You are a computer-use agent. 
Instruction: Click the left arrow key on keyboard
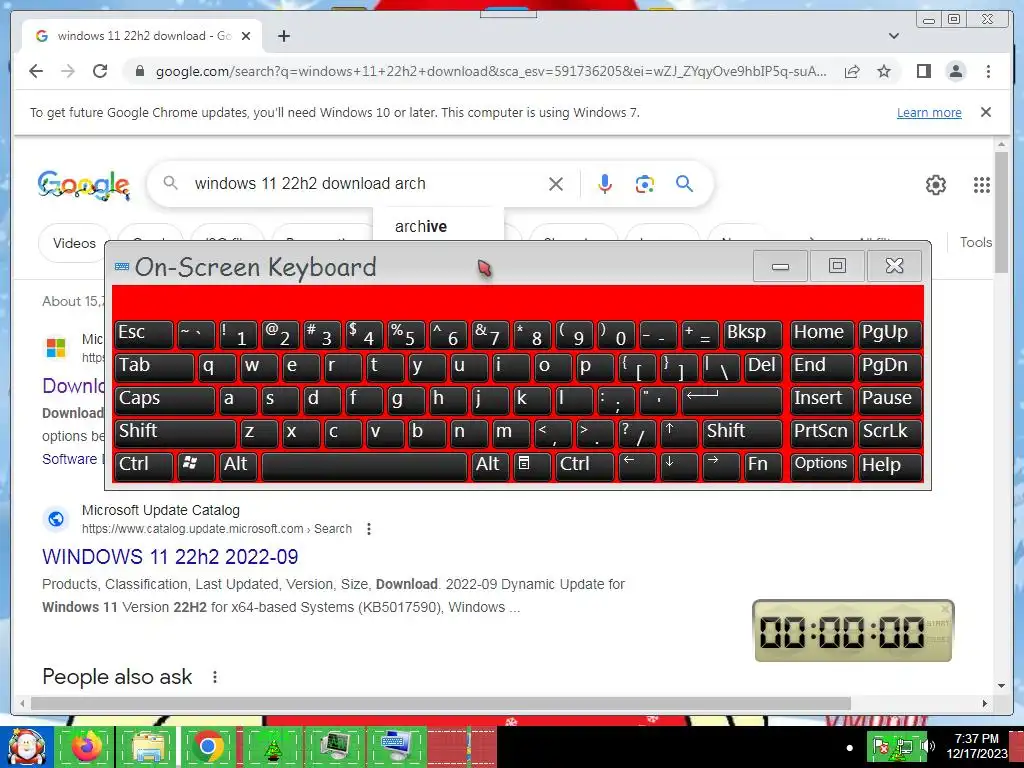click(x=637, y=465)
